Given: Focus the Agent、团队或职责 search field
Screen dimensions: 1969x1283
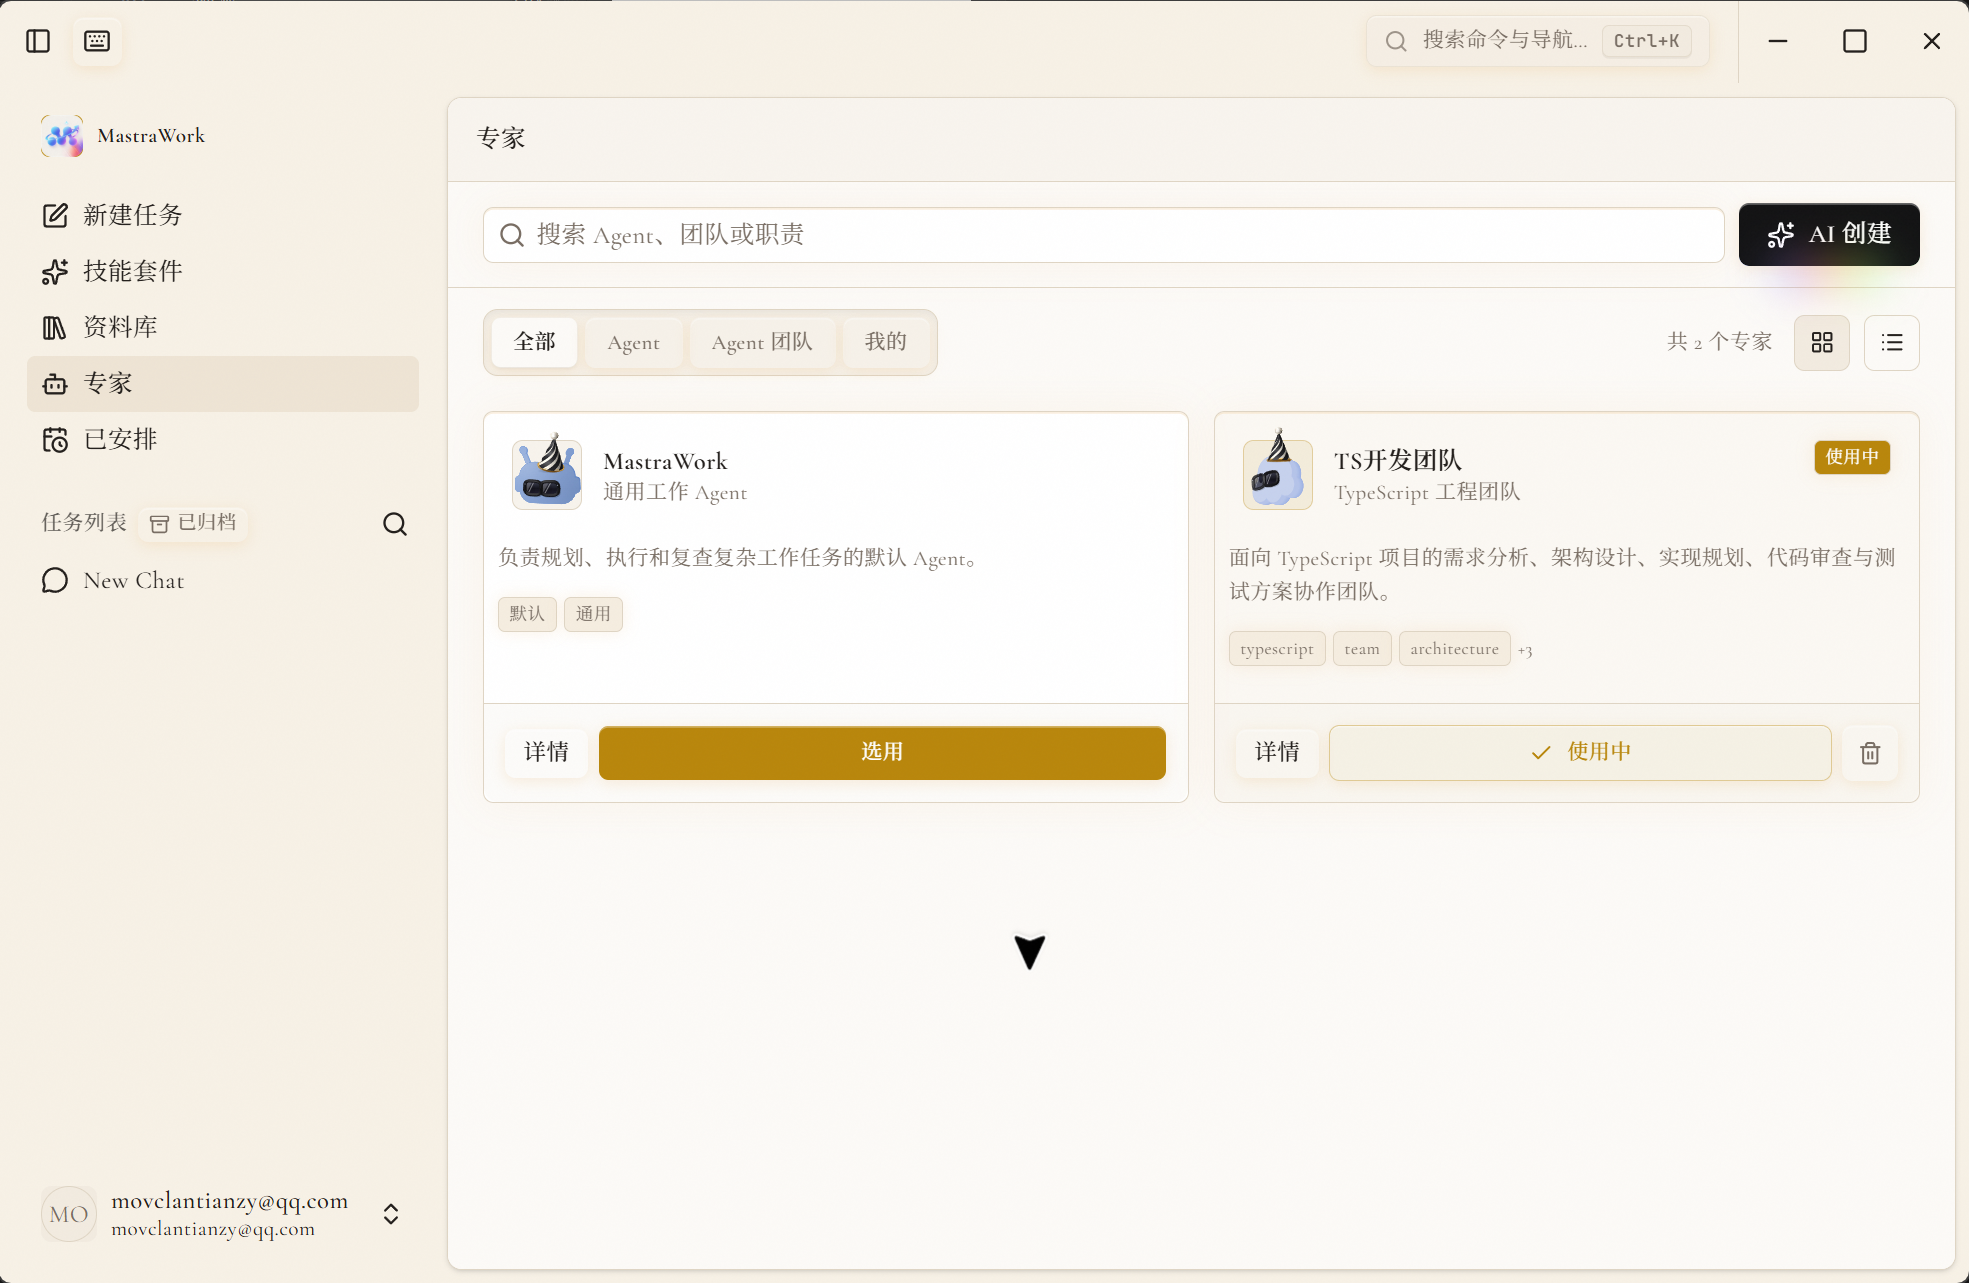Looking at the screenshot, I should coord(1104,235).
